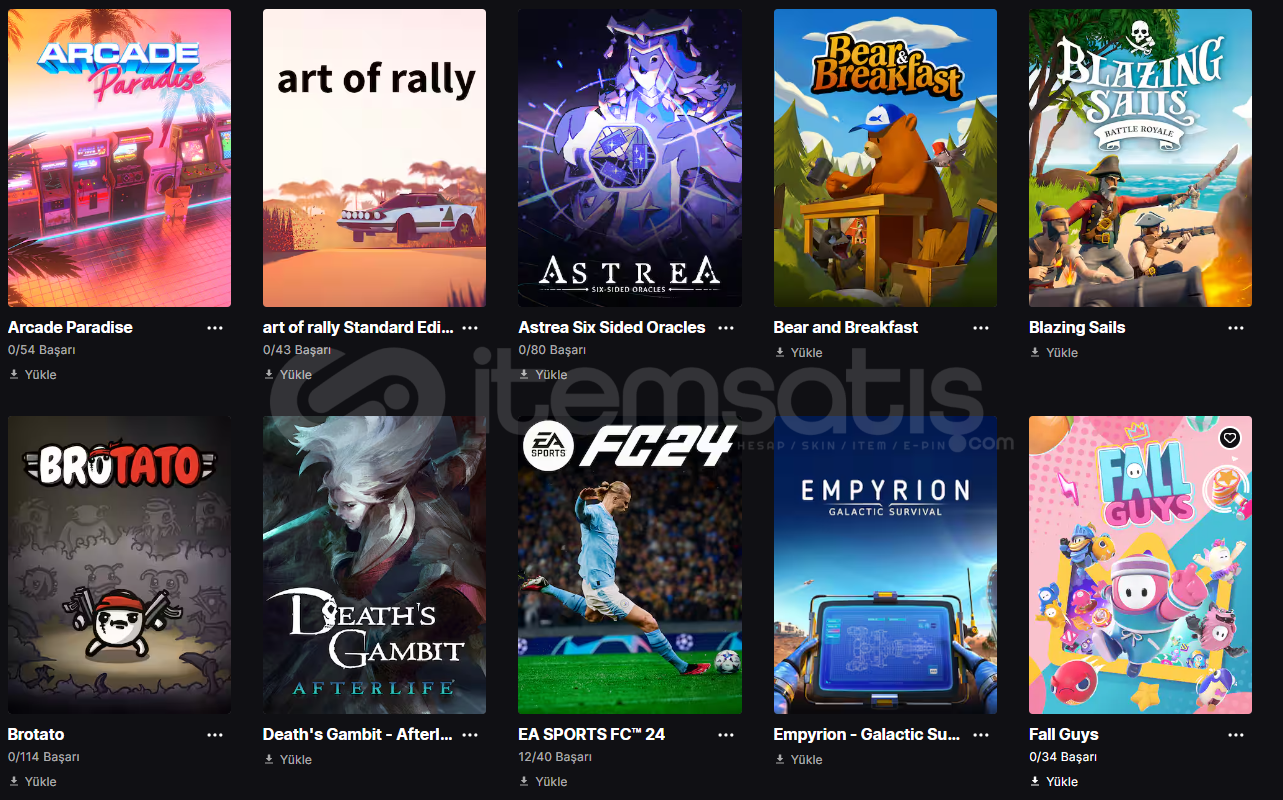The image size is (1283, 800).
Task: Click the download icon under Arcade Paradise
Action: pyautogui.click(x=14, y=374)
